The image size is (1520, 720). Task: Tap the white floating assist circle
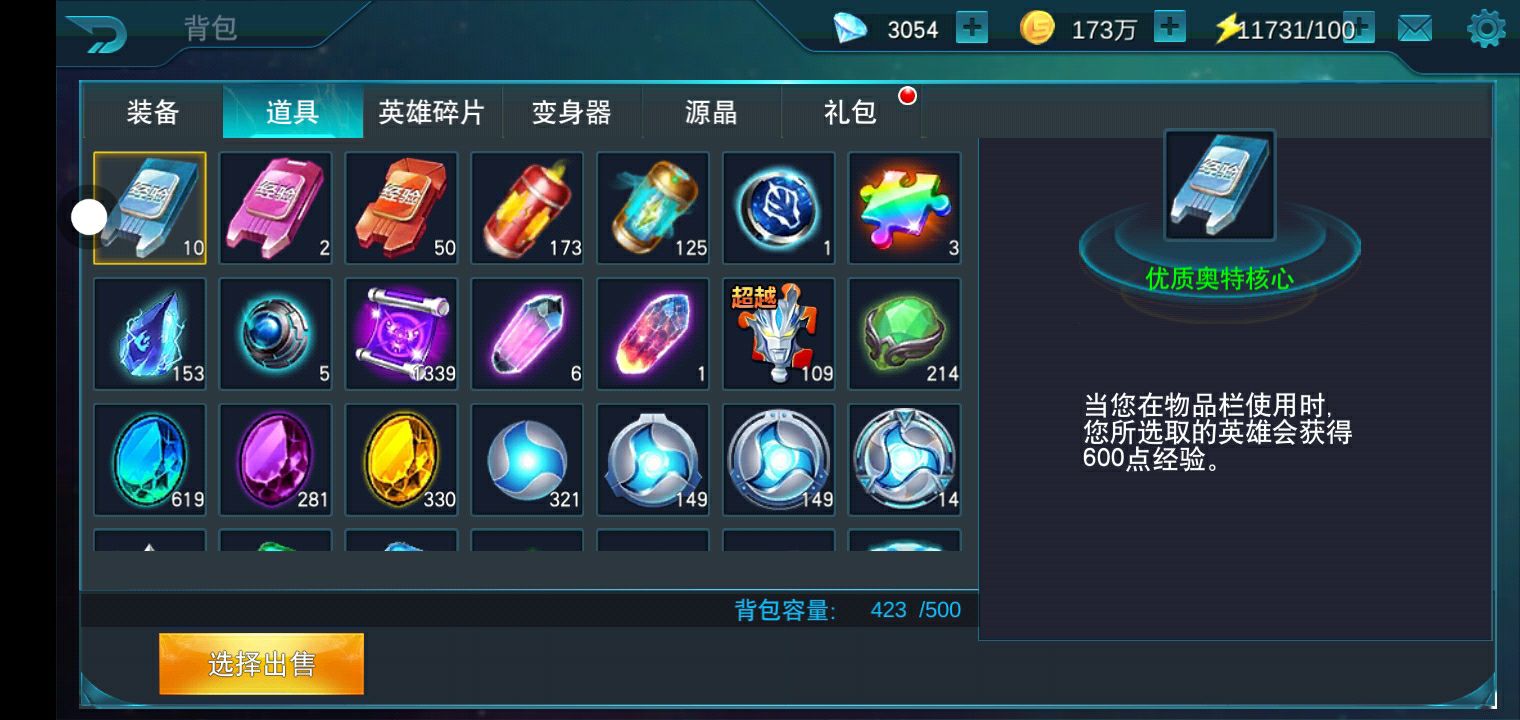coord(89,217)
